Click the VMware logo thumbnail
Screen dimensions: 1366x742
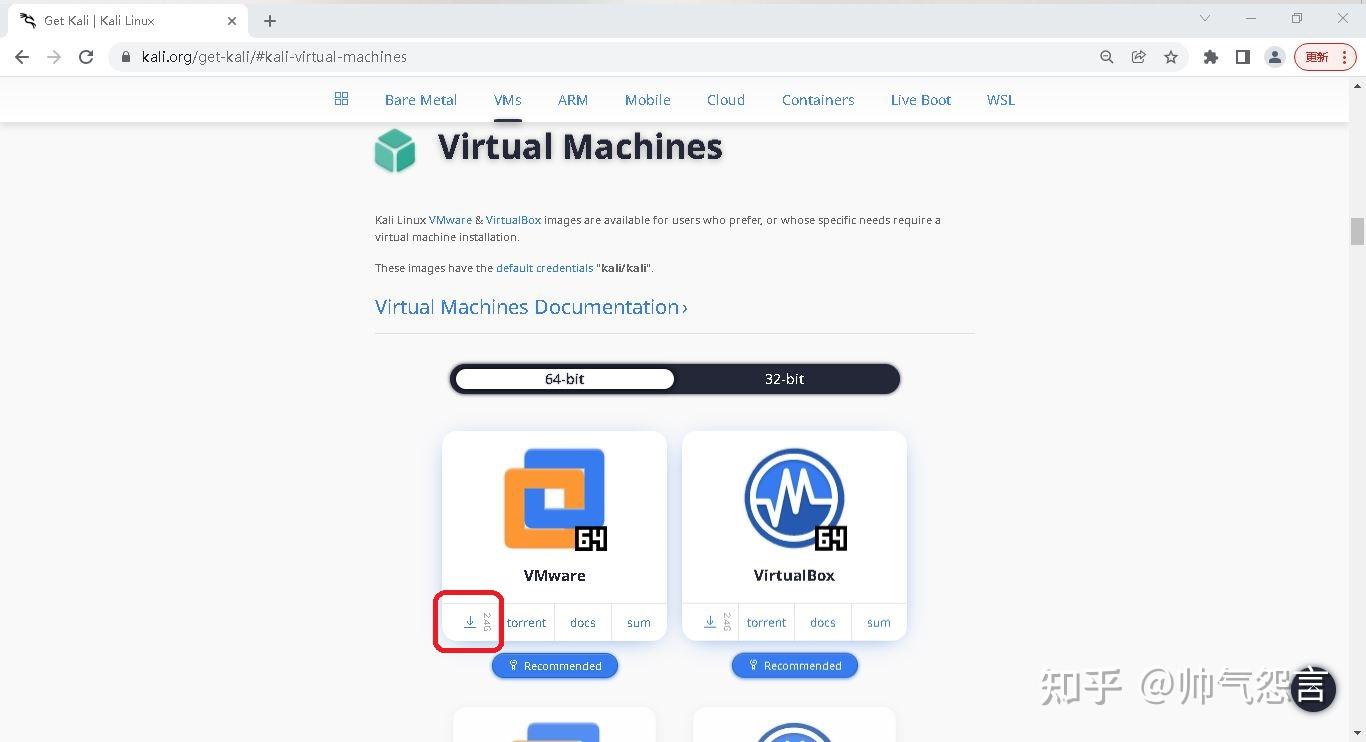click(x=555, y=499)
